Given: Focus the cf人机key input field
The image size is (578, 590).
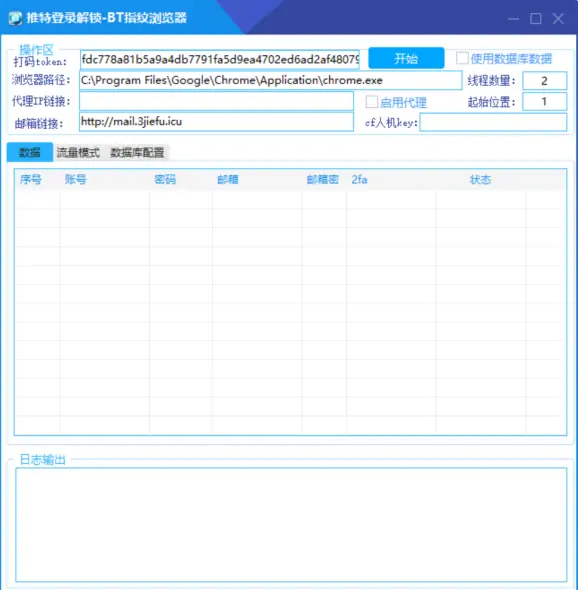Looking at the screenshot, I should [493, 122].
